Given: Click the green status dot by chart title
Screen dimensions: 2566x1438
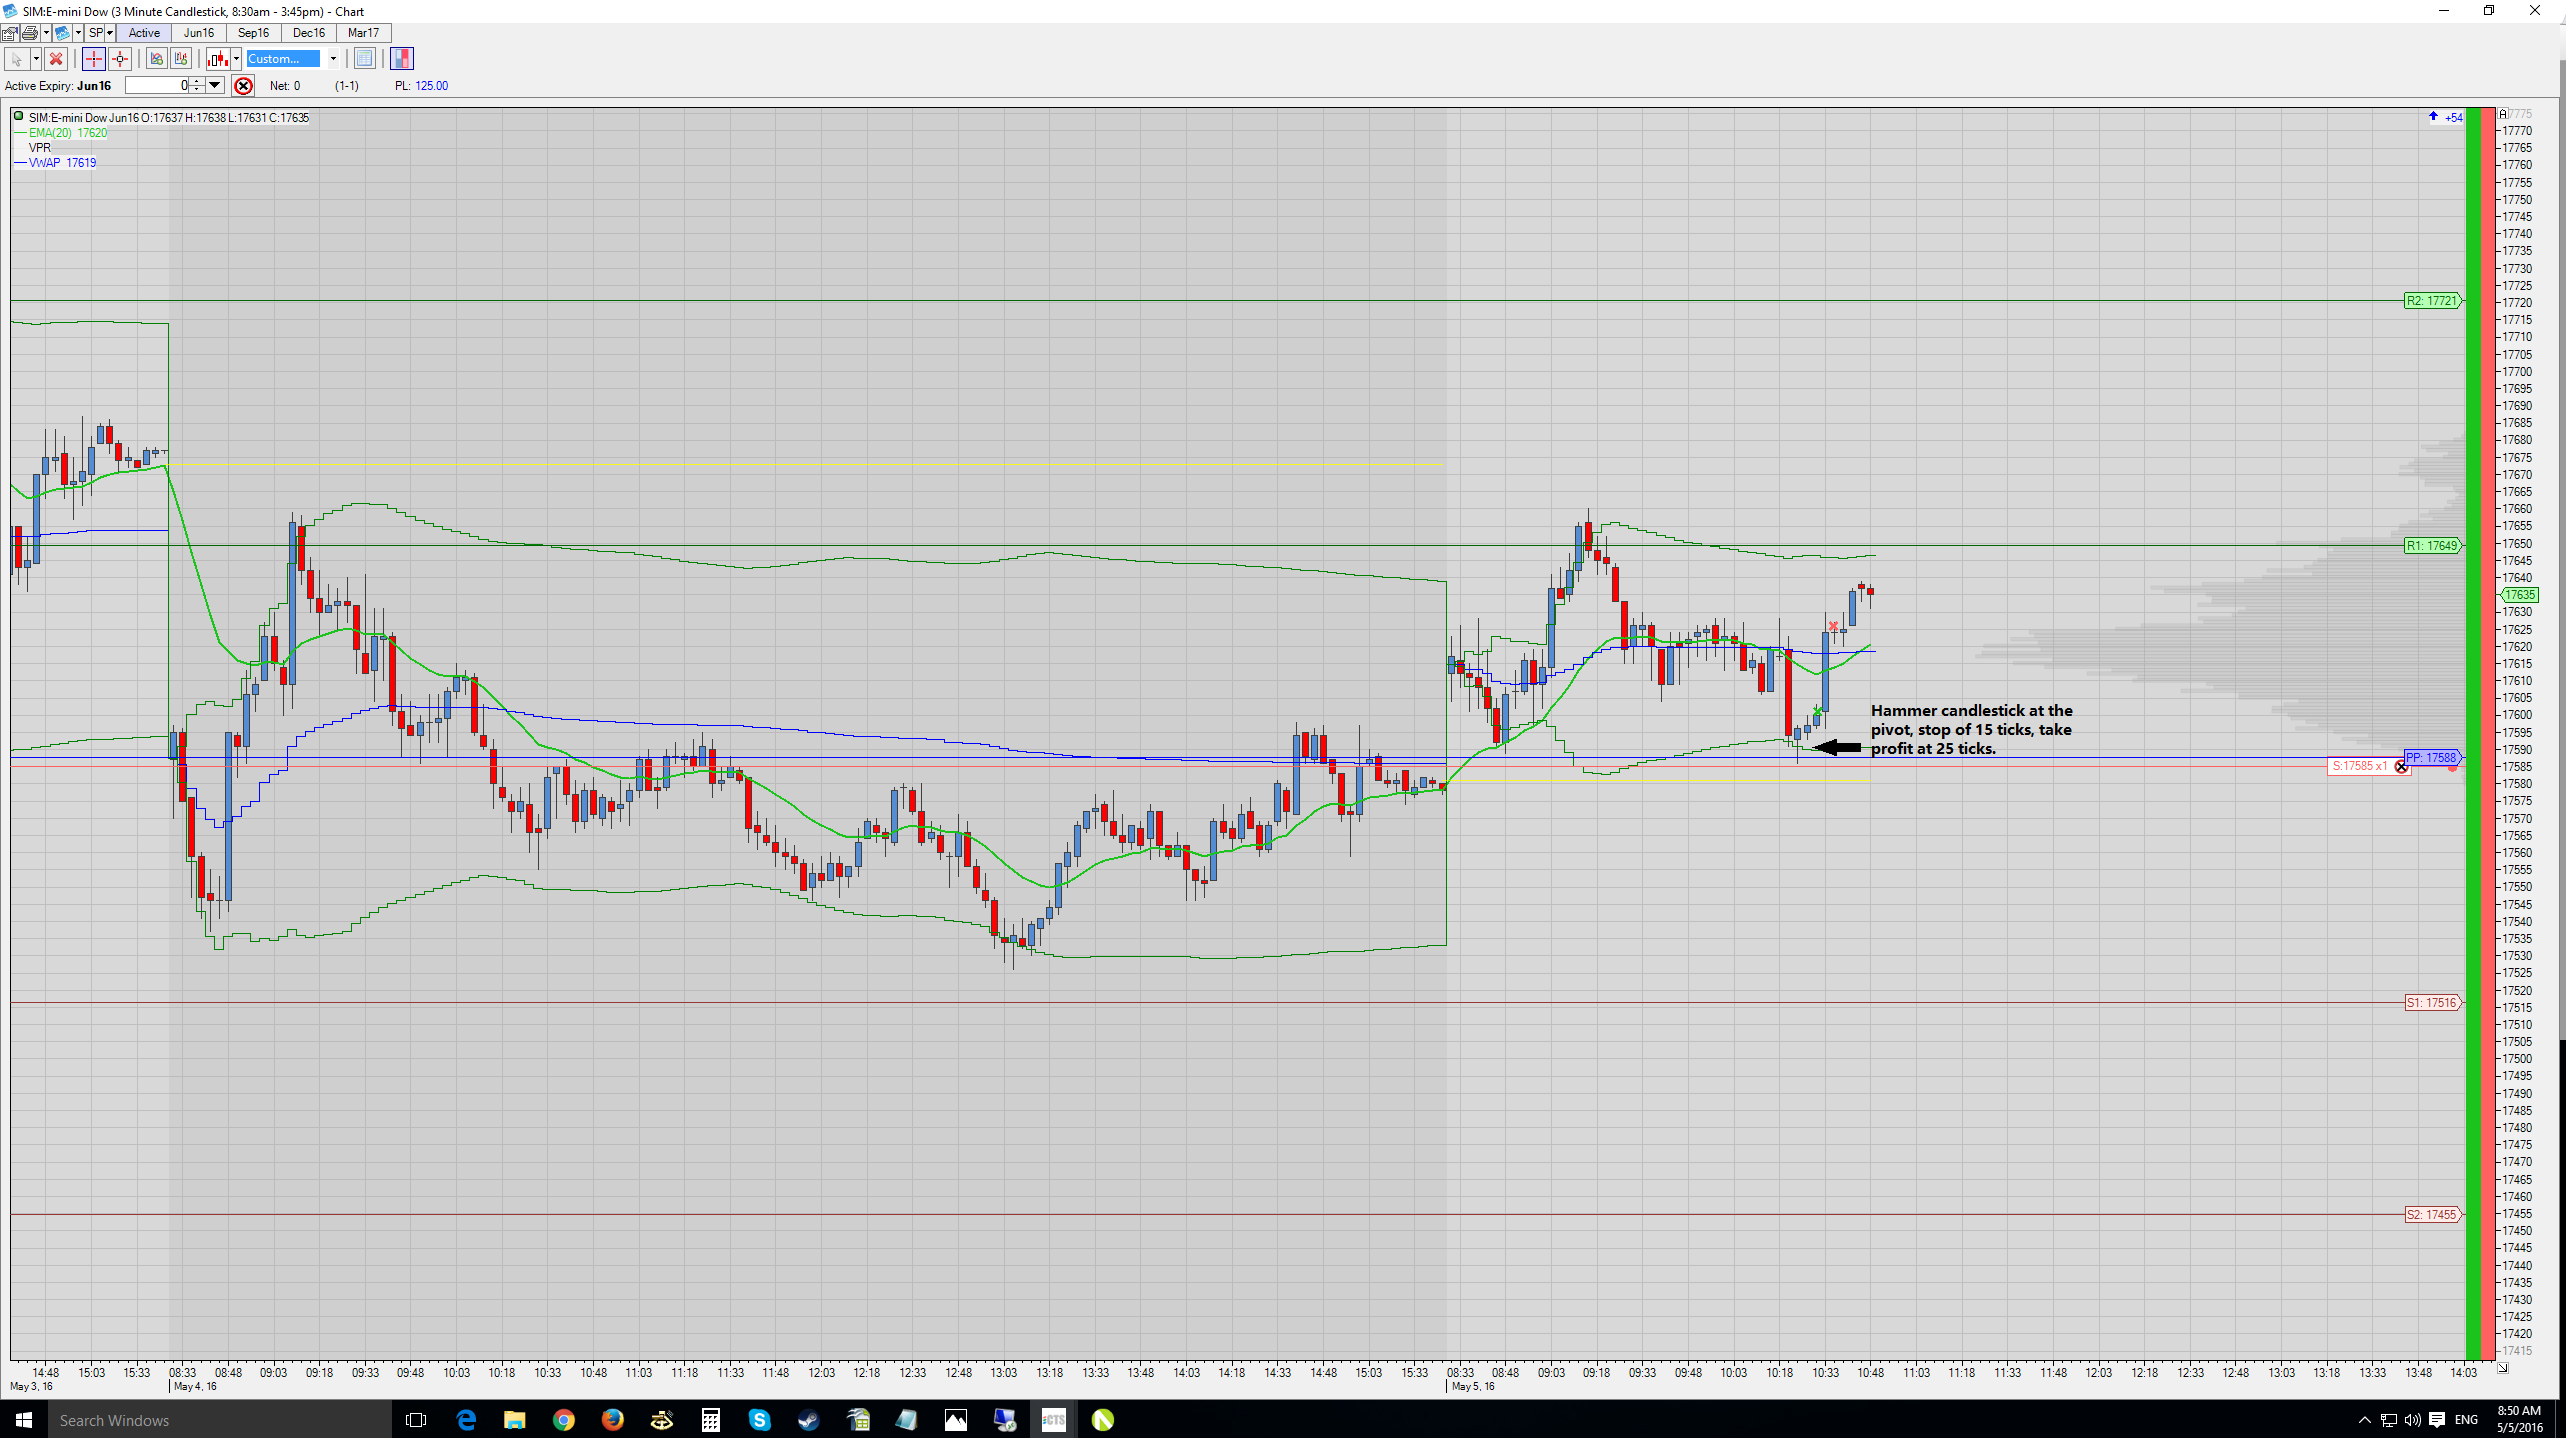Looking at the screenshot, I should point(18,117).
